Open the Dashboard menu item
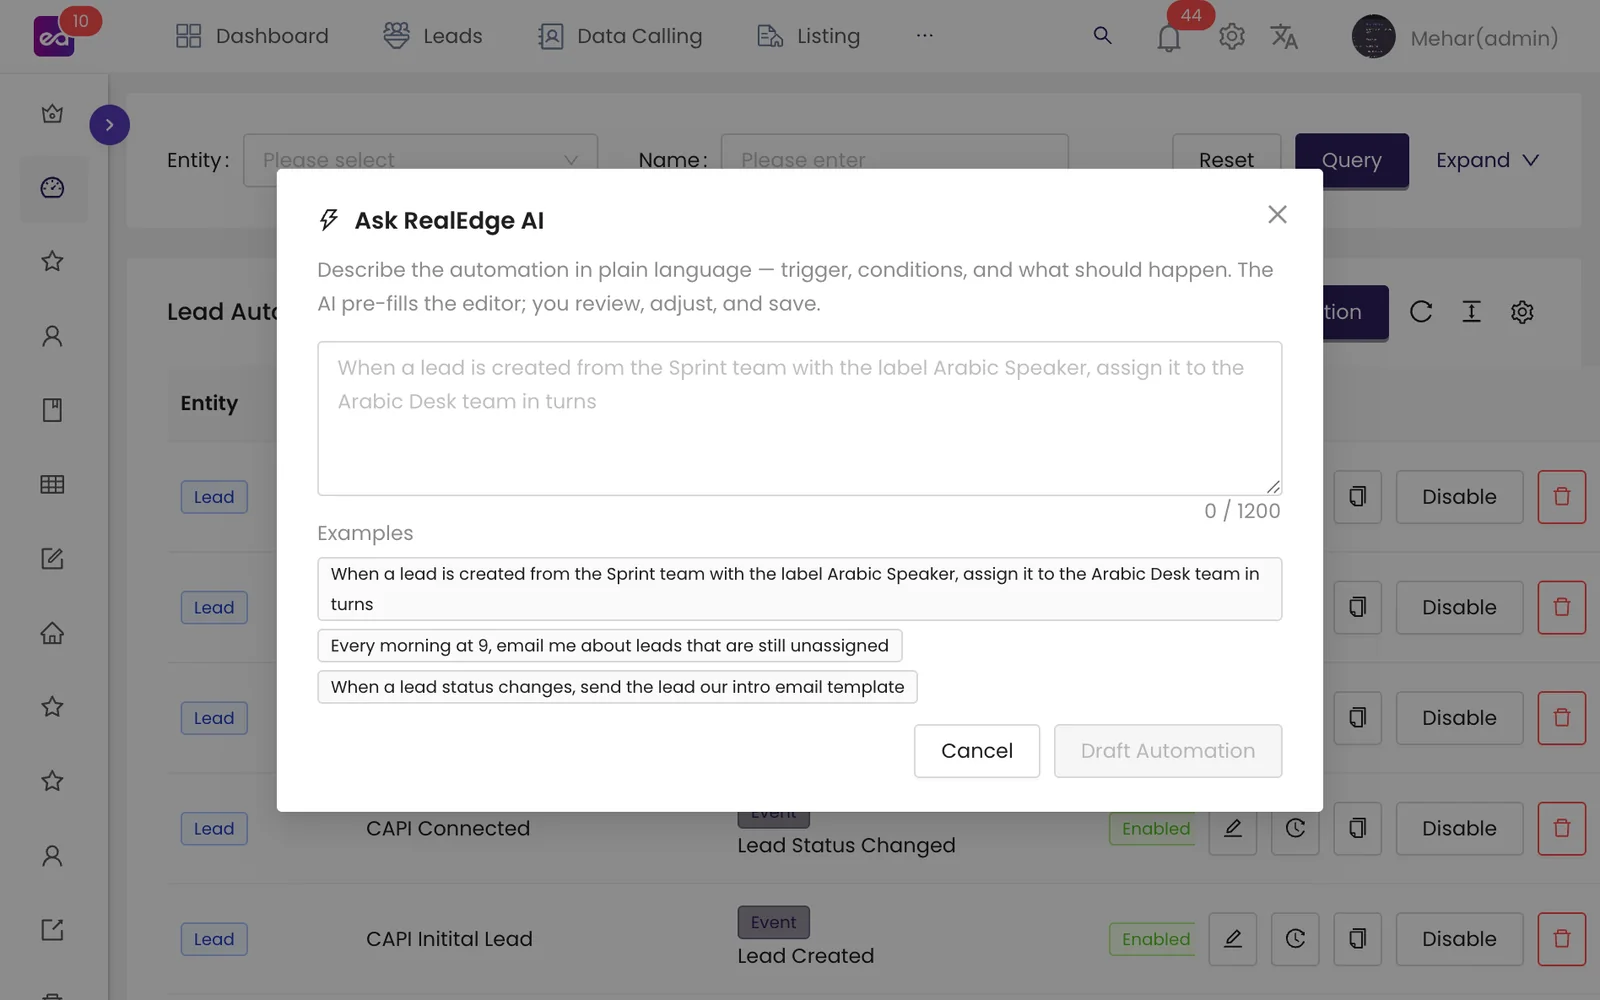 [x=252, y=36]
